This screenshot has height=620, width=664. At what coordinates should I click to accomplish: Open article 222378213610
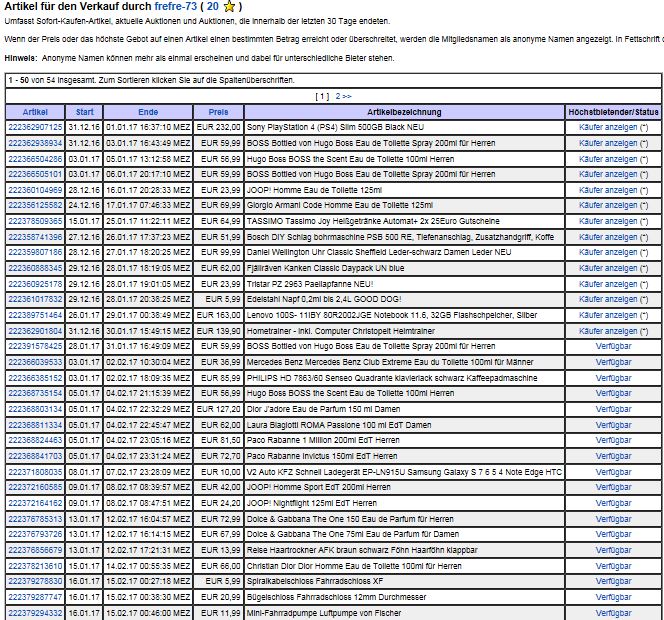[35, 566]
